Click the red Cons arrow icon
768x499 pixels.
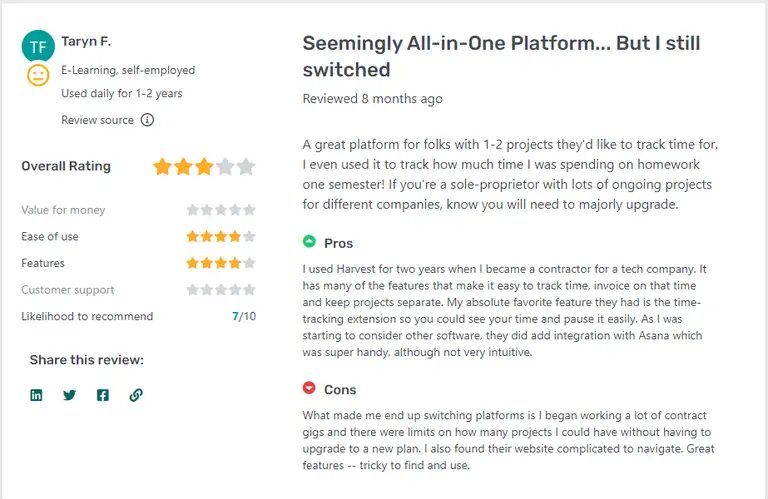(309, 388)
